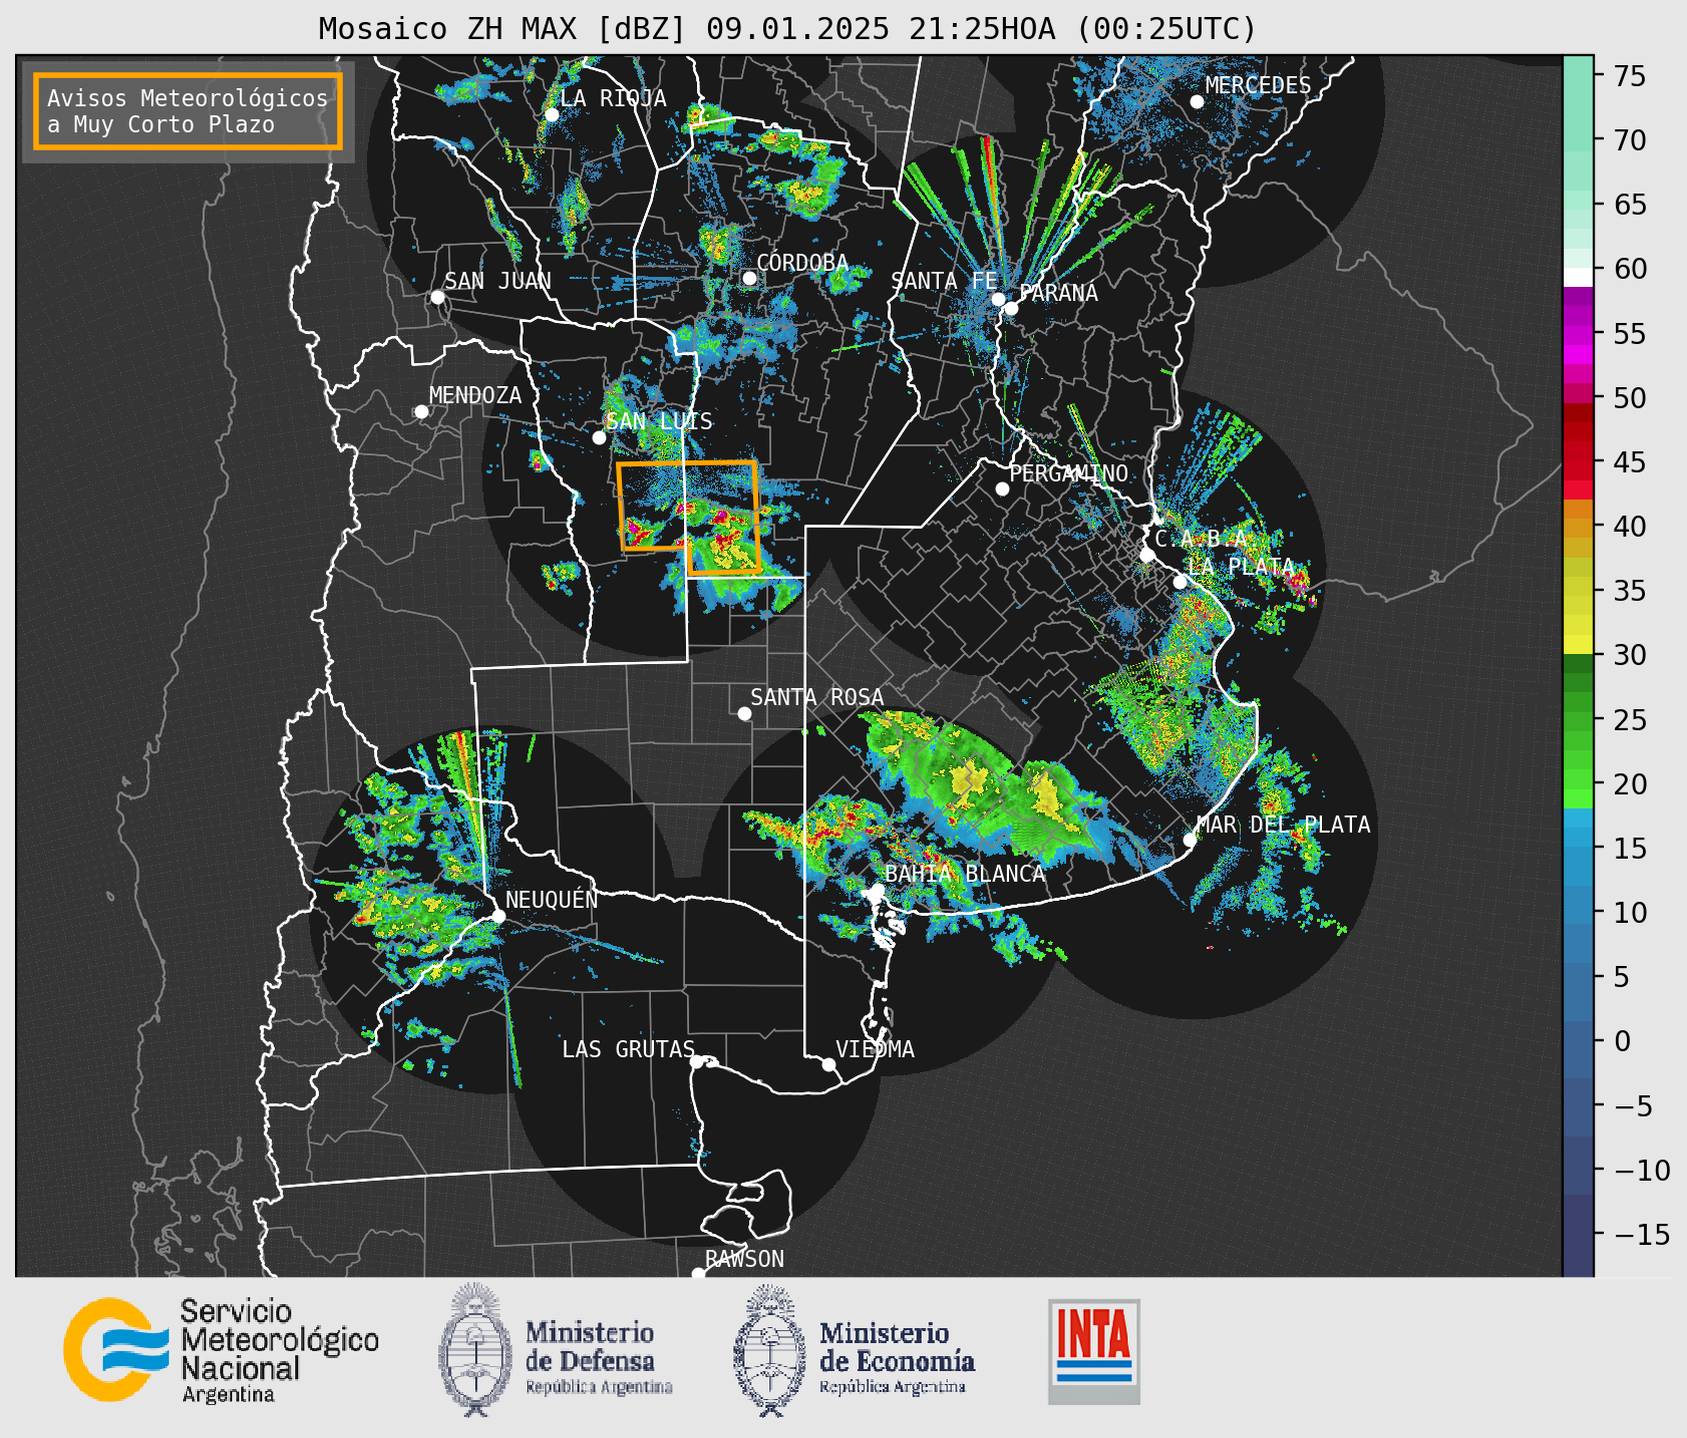Click the Servicio Meteorológico Nacional Argentina text
The image size is (1687, 1438).
(279, 1351)
